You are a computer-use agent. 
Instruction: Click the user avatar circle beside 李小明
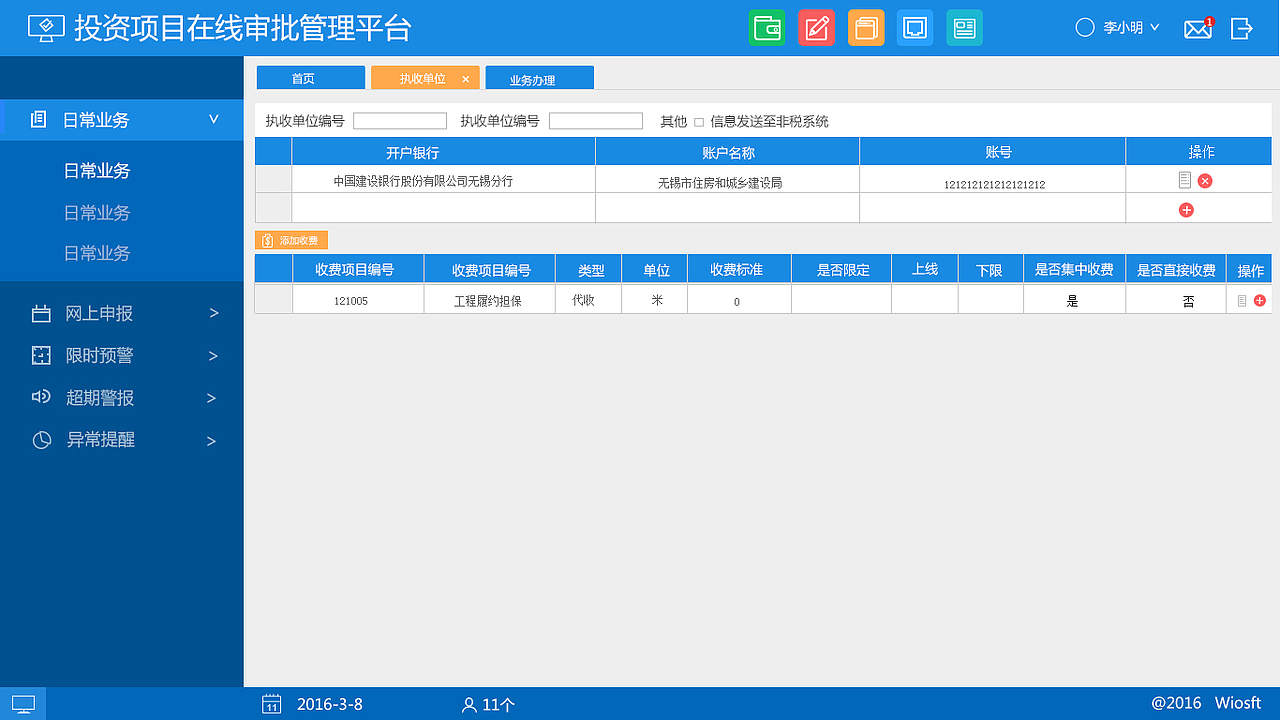click(1085, 28)
